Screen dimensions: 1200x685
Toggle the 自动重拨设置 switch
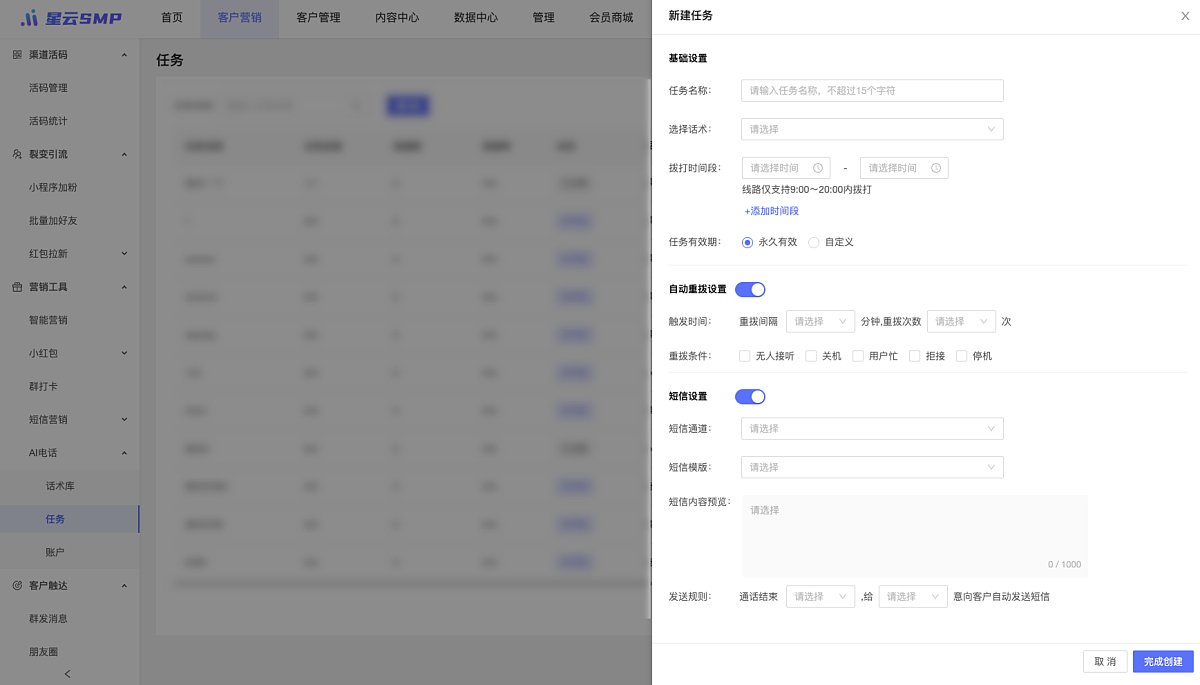pos(750,289)
